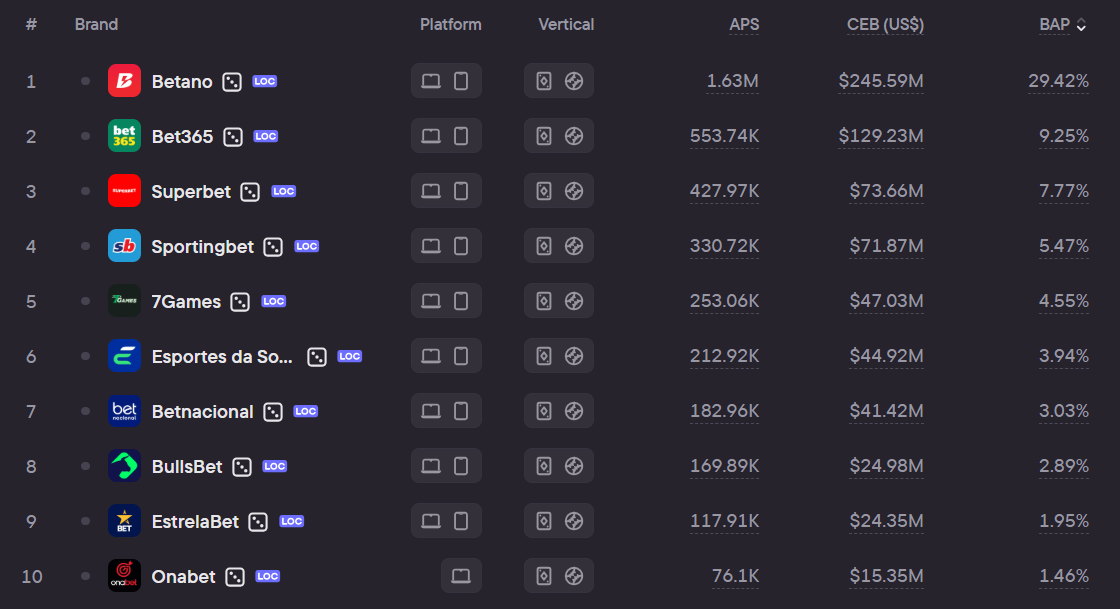Click the Betano brand logo
This screenshot has width=1120, height=609.
coord(124,81)
